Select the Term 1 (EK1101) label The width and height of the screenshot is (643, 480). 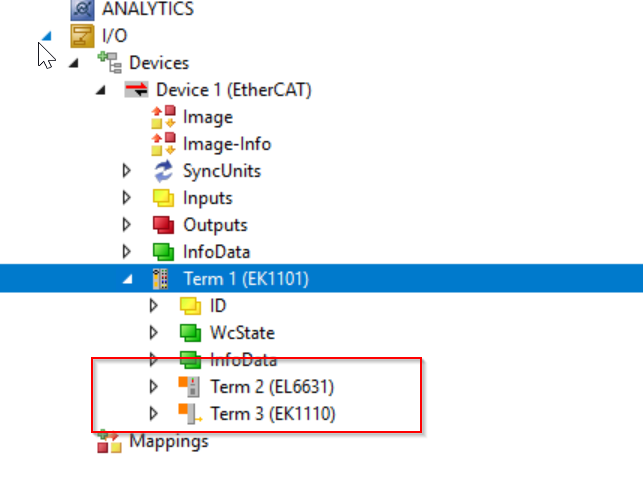[246, 279]
